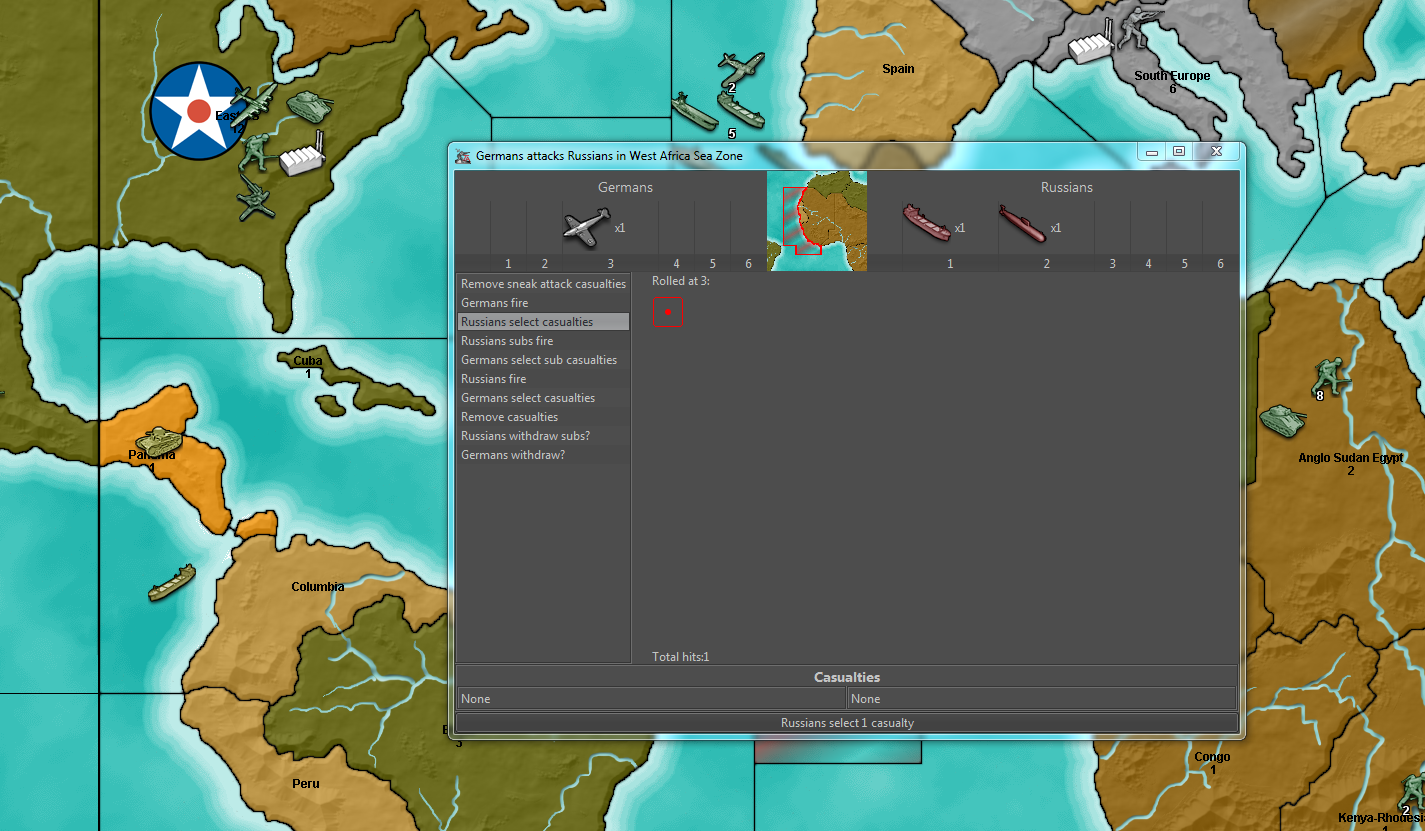Click the tank in Panama
1425x831 pixels.
pos(157,439)
